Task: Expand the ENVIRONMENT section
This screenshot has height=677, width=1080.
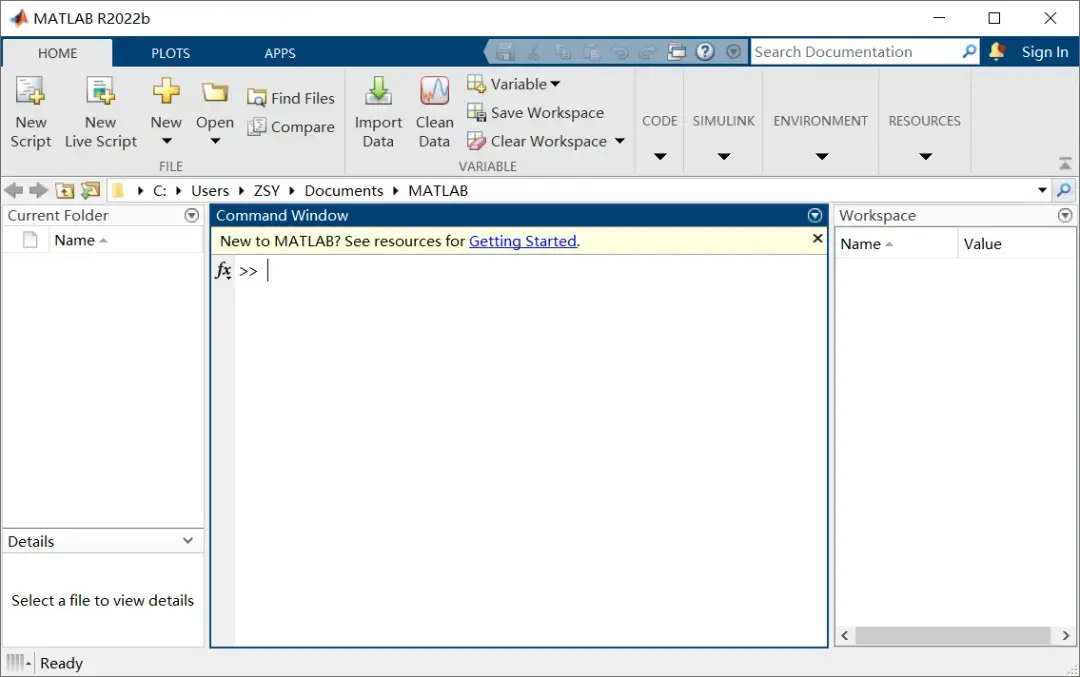Action: (x=821, y=156)
